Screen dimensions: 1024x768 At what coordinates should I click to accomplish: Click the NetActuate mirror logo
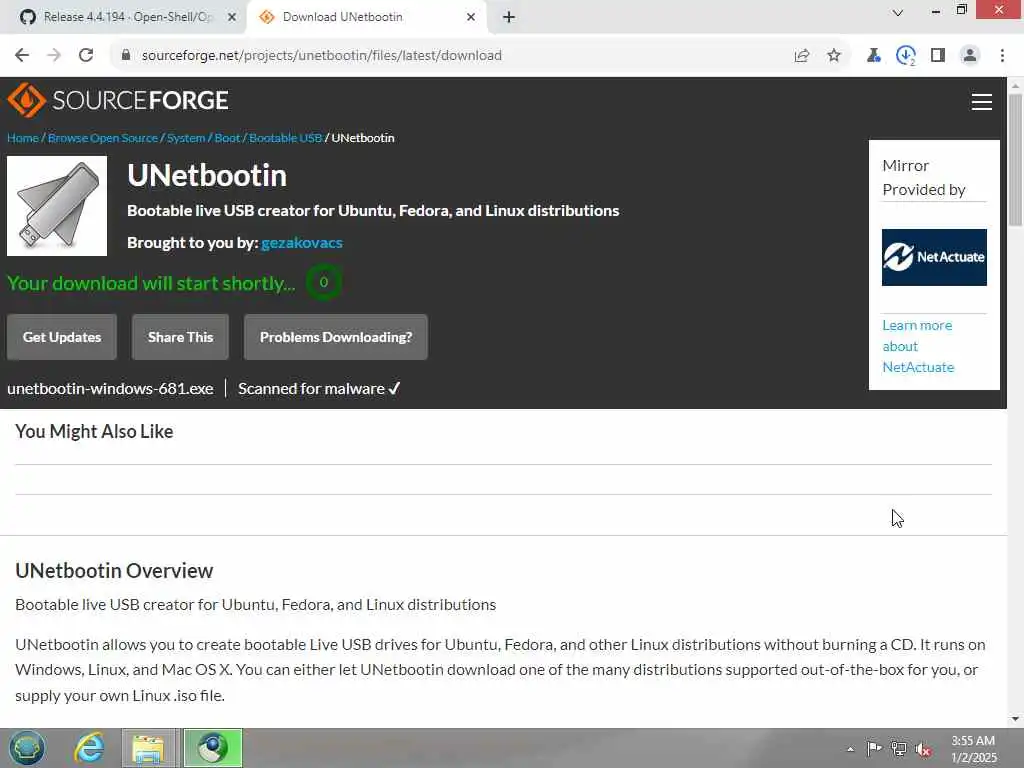[x=934, y=257]
